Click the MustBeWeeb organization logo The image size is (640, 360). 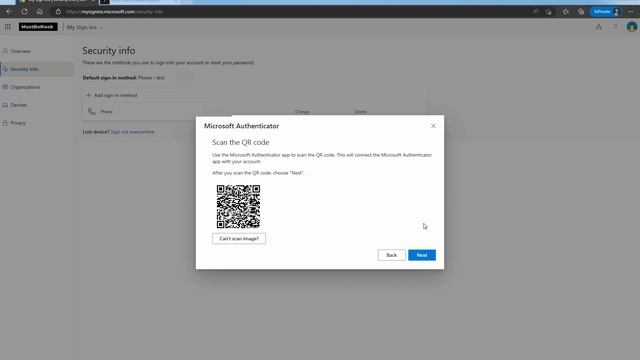(x=38, y=27)
